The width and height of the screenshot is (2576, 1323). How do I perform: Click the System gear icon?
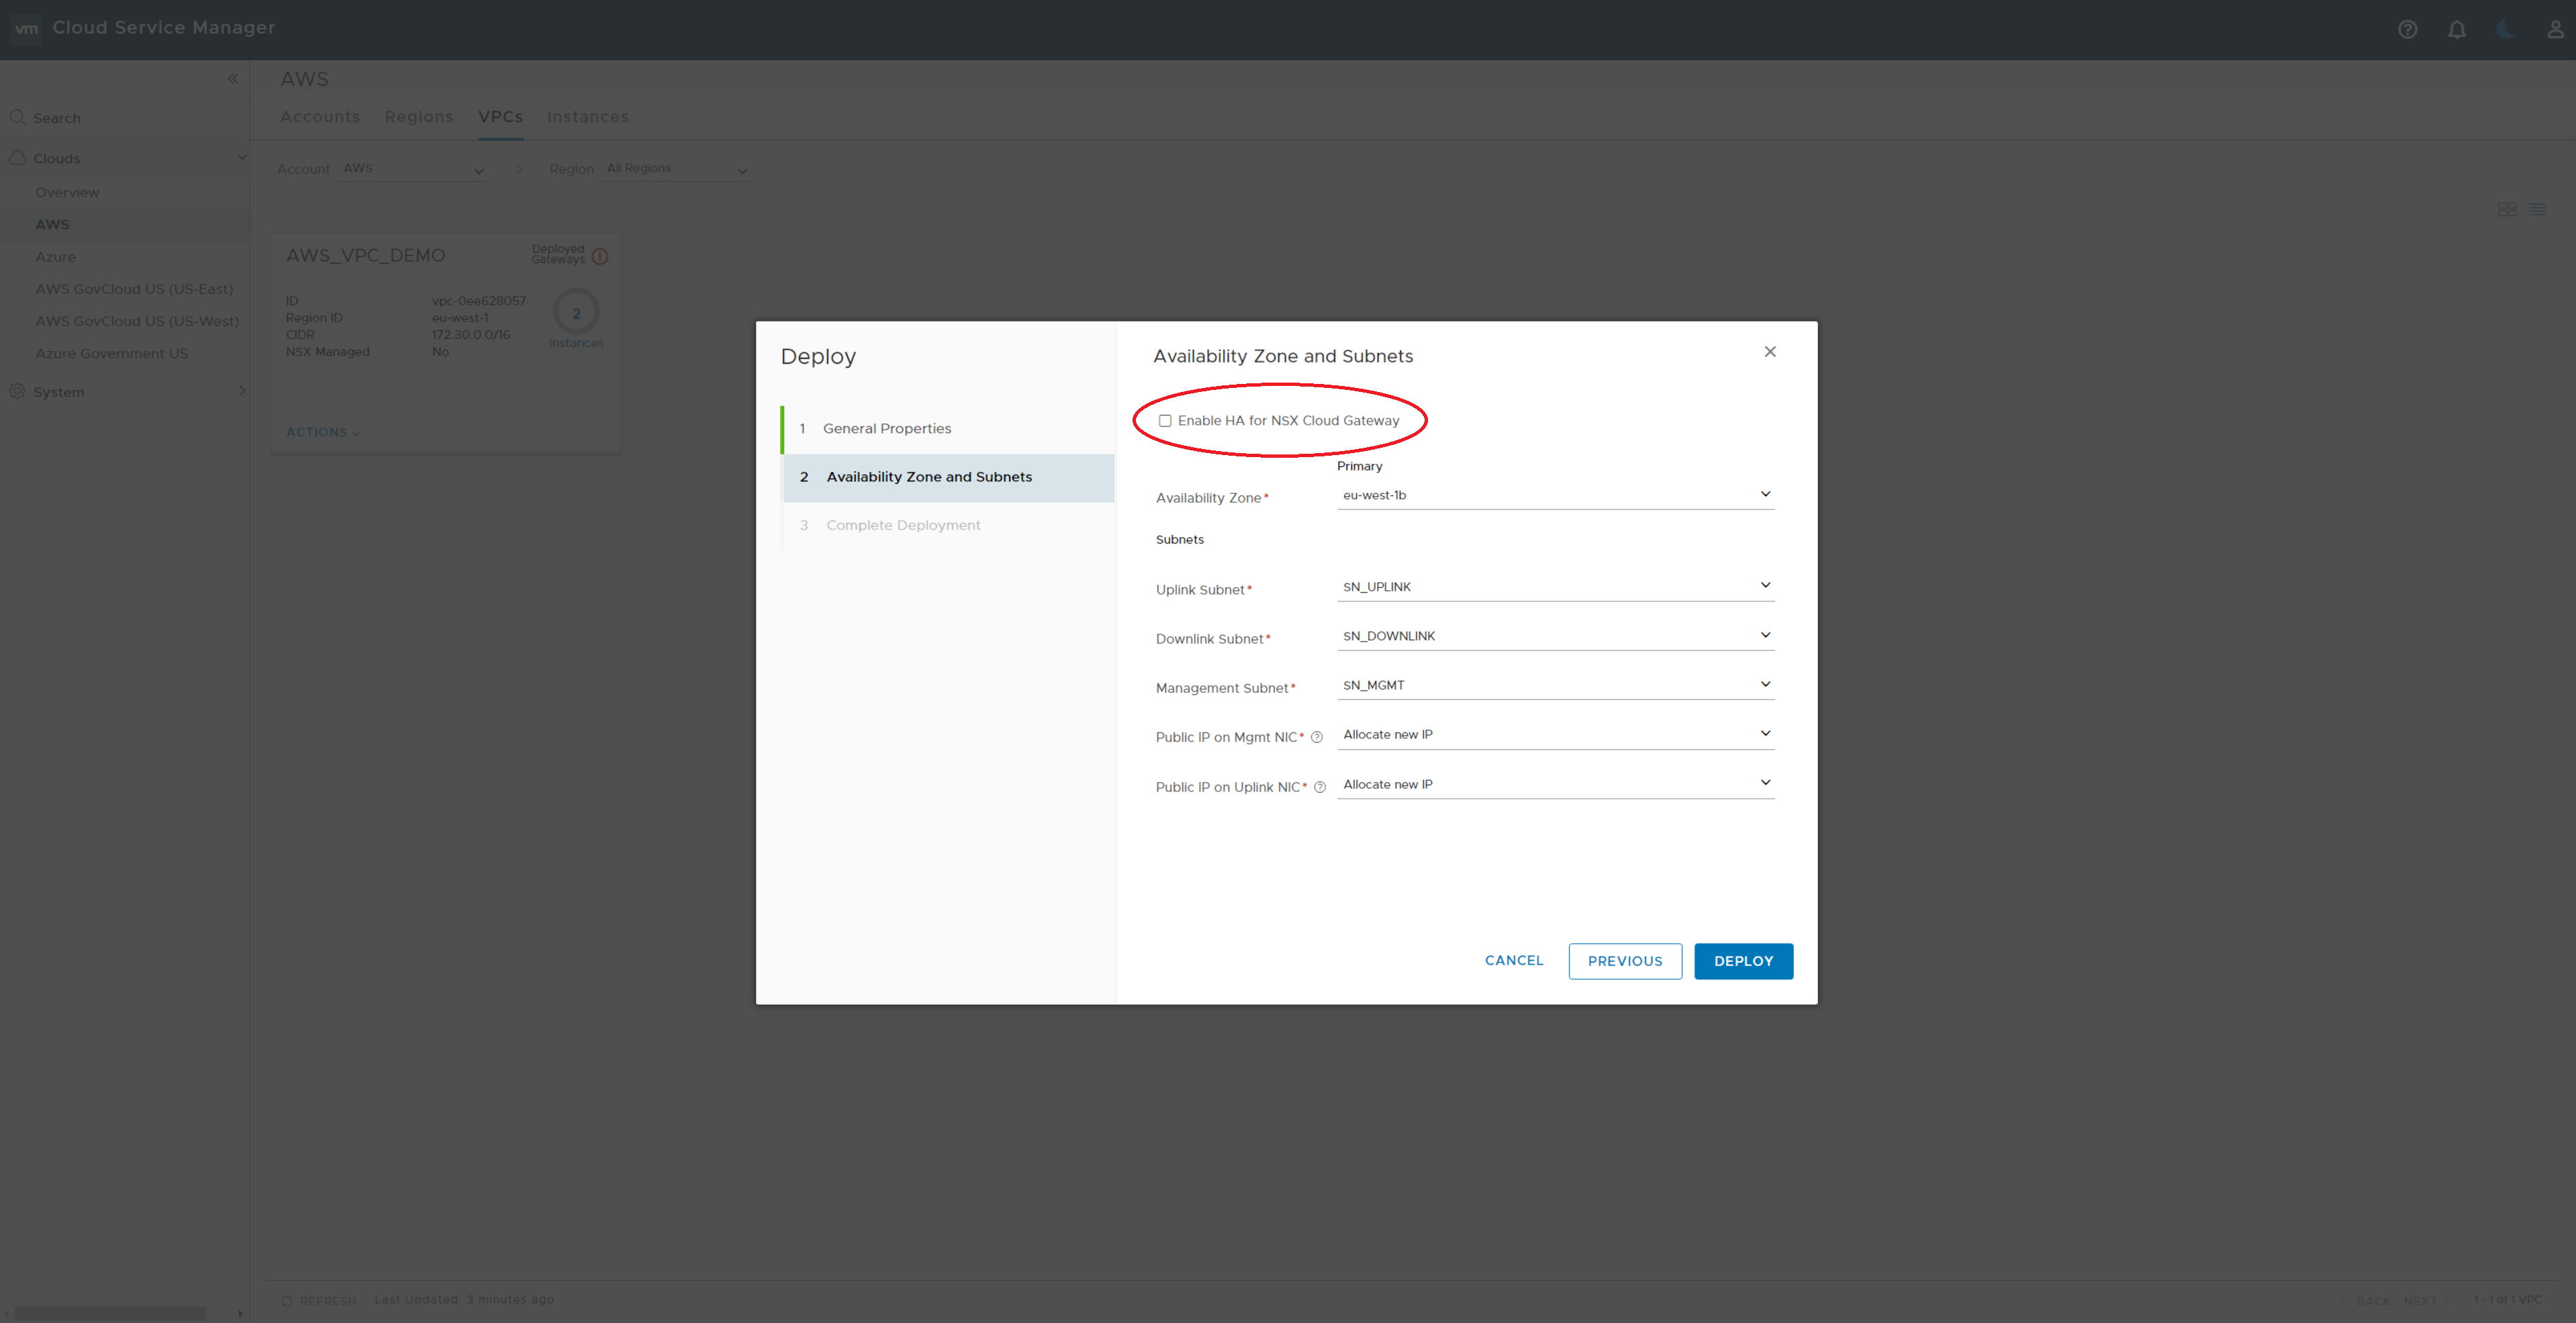pyautogui.click(x=17, y=391)
